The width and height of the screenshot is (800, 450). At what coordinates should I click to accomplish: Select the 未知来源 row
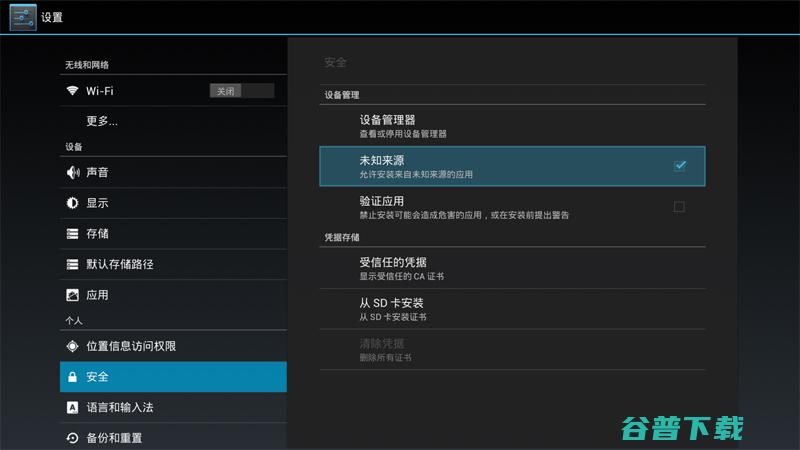click(512, 166)
